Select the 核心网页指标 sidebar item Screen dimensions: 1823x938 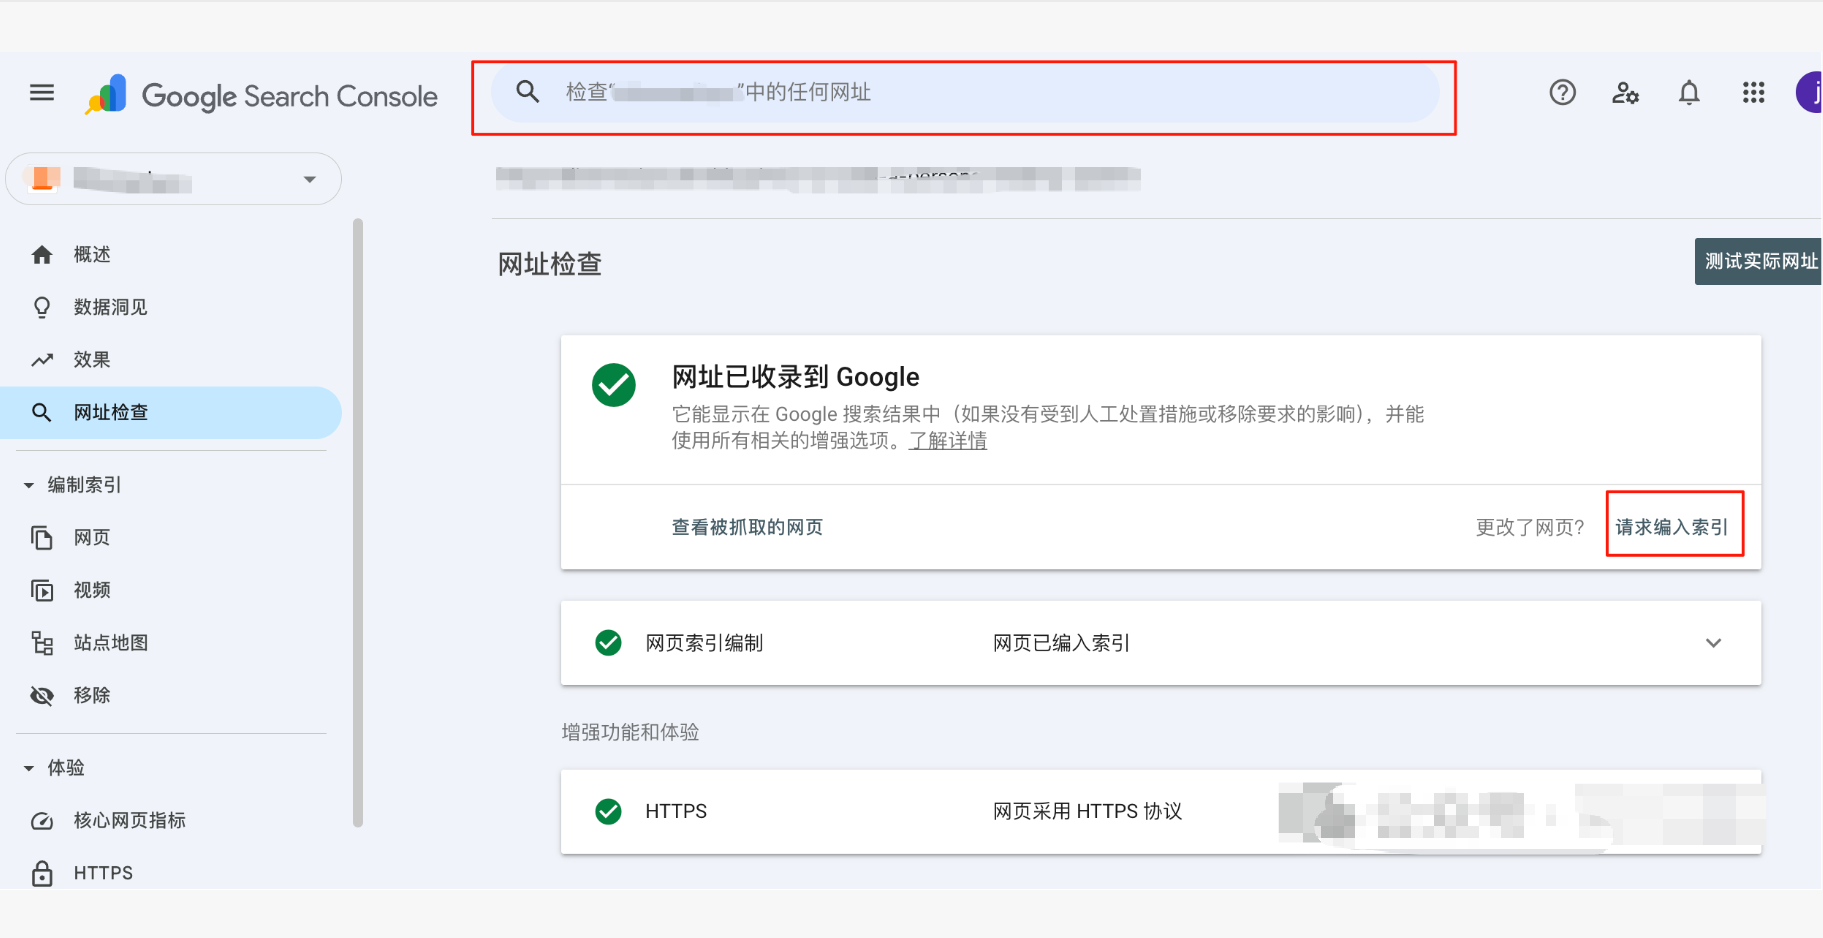129,820
